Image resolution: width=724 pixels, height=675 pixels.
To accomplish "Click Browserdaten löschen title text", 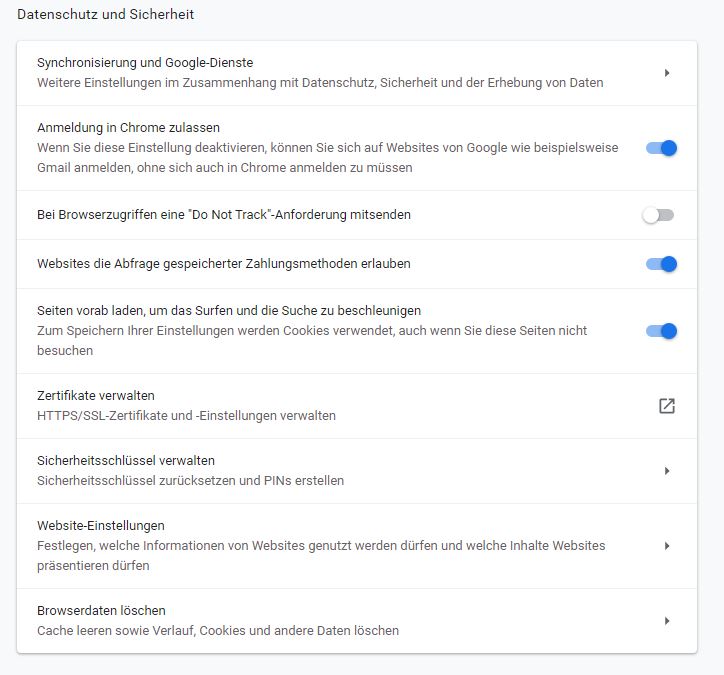I will (101, 611).
